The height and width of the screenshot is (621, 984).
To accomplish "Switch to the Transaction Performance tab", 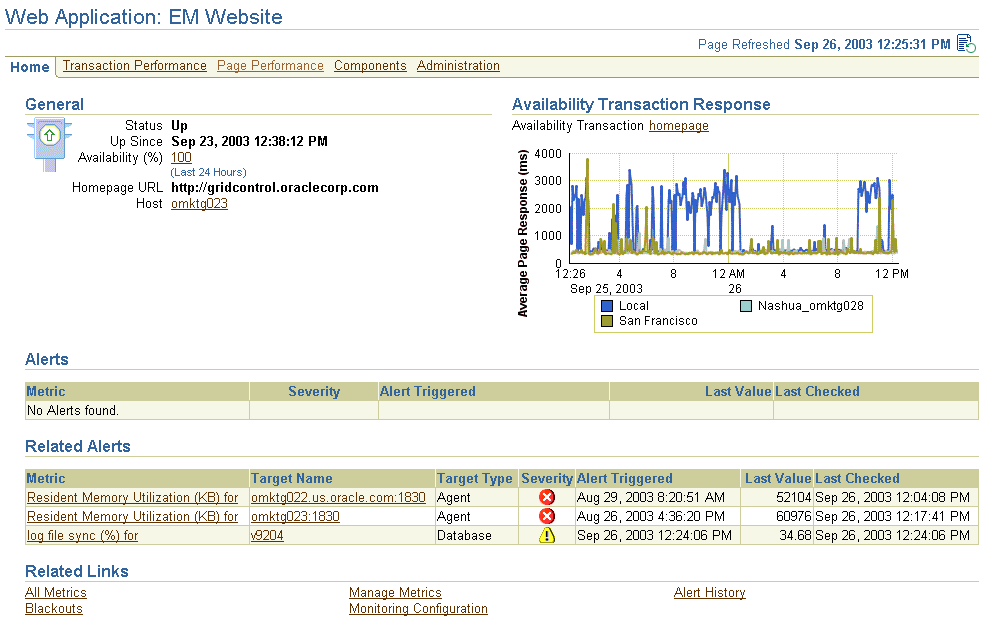I will click(x=134, y=66).
